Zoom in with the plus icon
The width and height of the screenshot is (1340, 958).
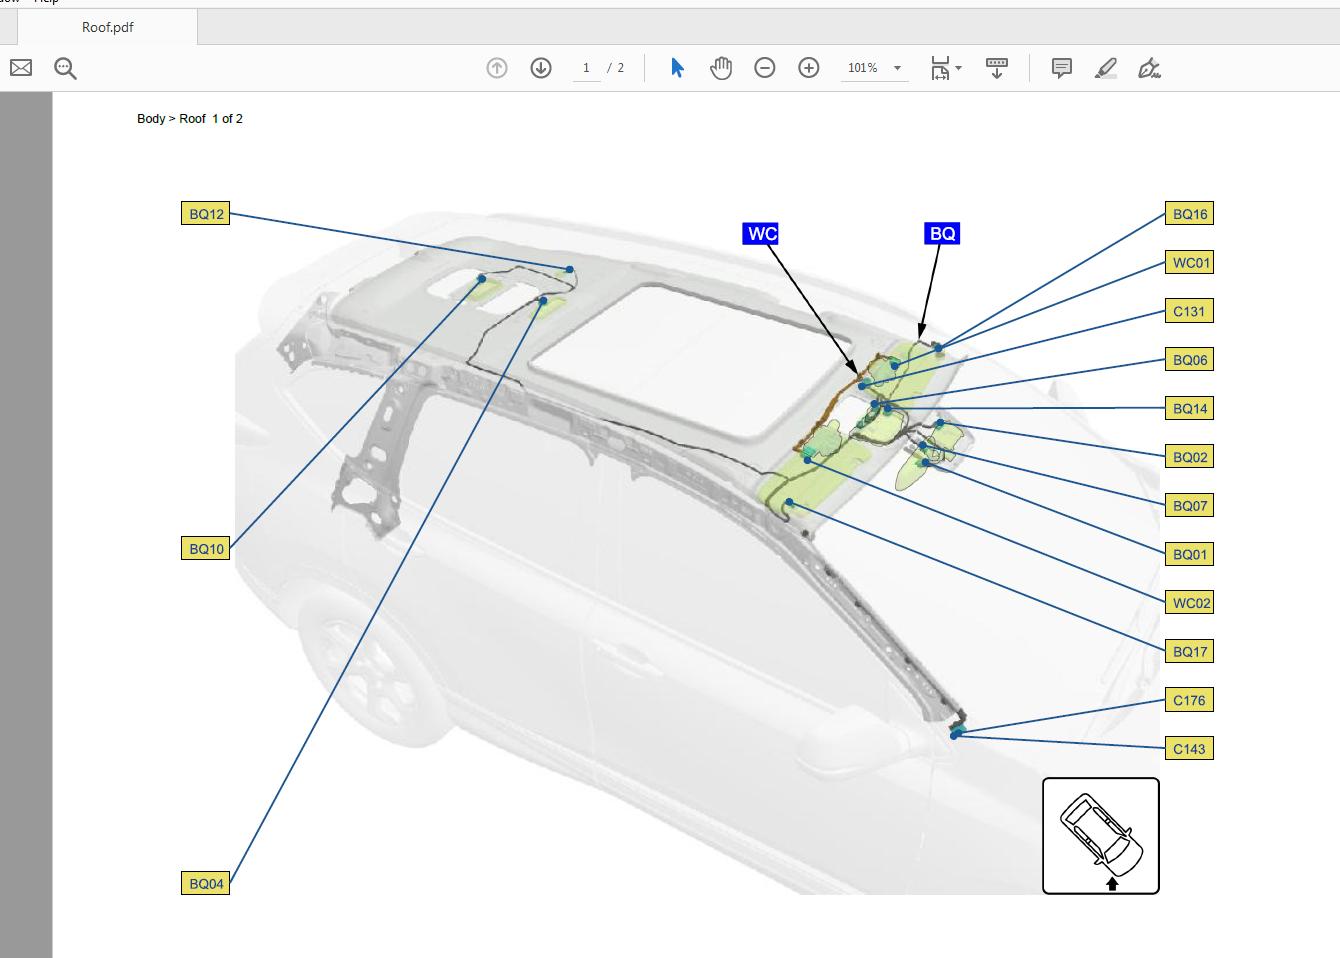(809, 68)
